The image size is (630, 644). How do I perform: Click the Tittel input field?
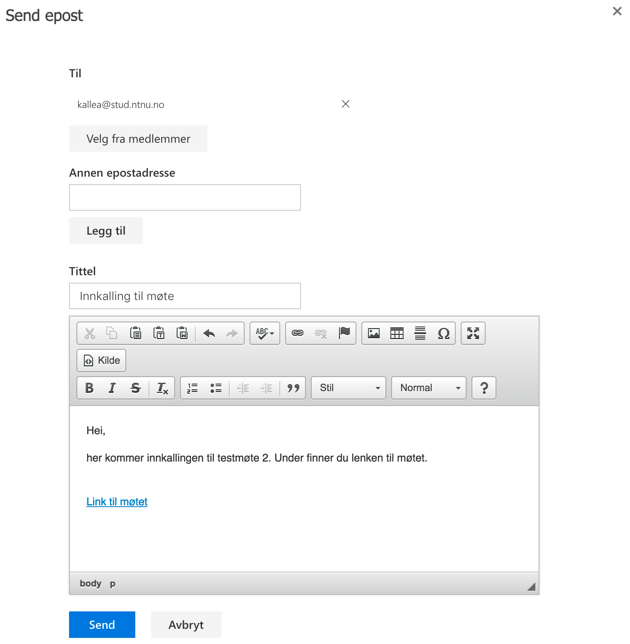point(185,296)
